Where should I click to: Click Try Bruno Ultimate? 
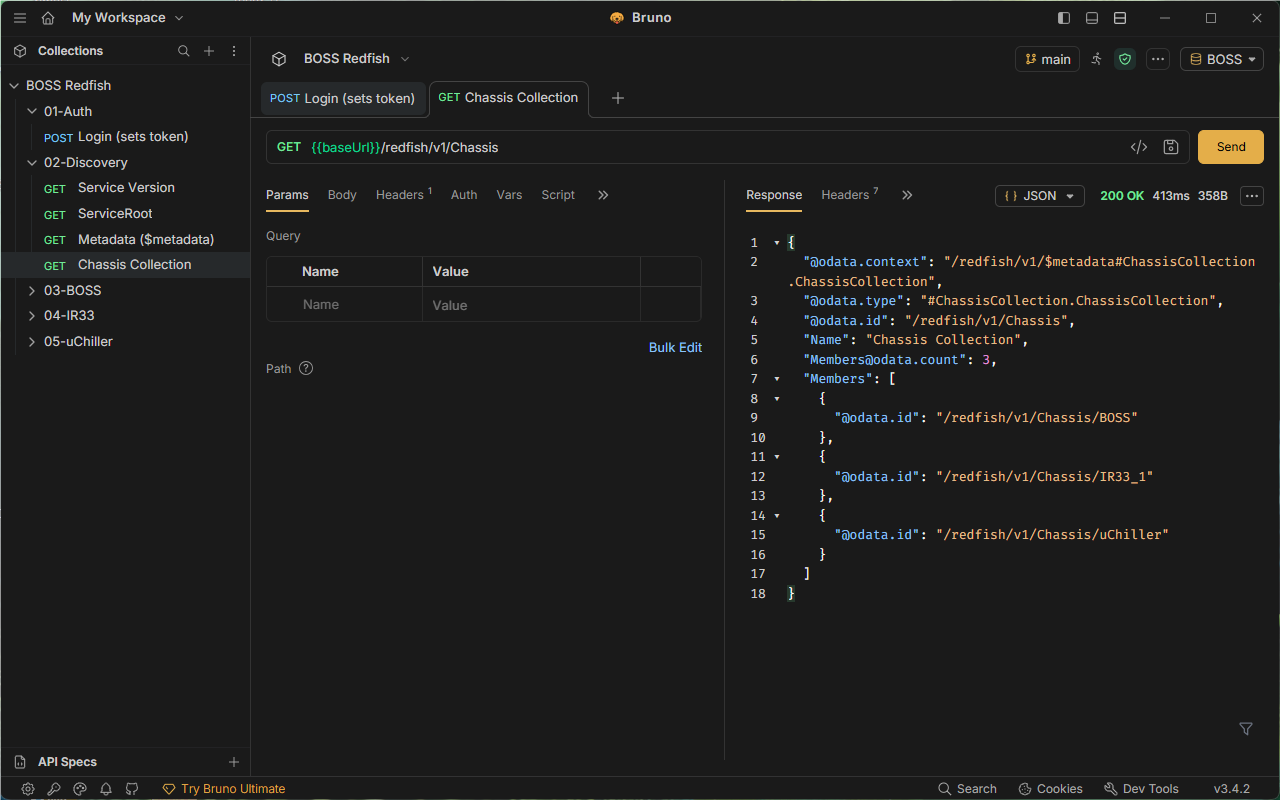224,789
